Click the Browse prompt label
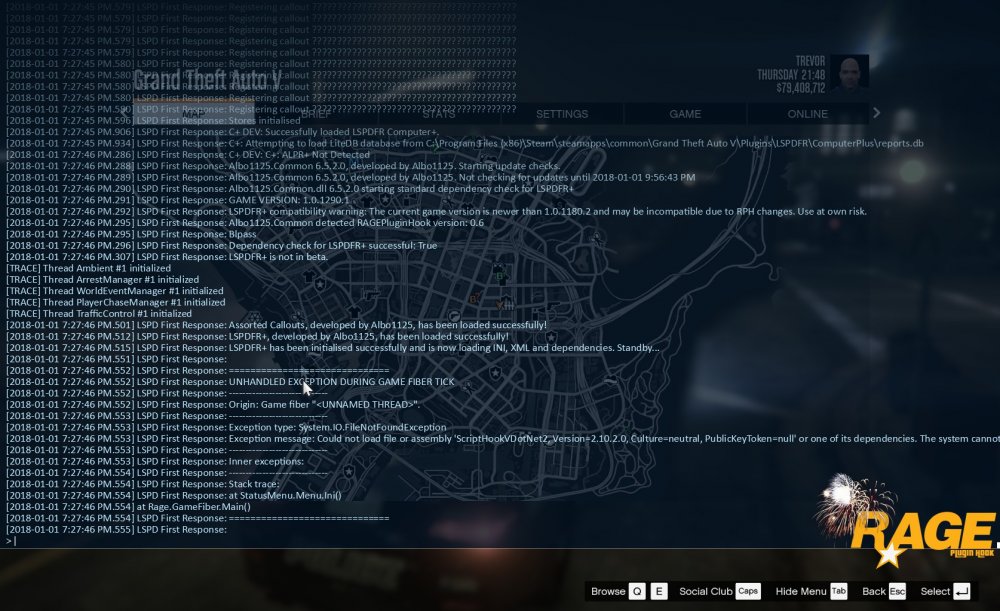The image size is (1000, 611). coord(608,591)
